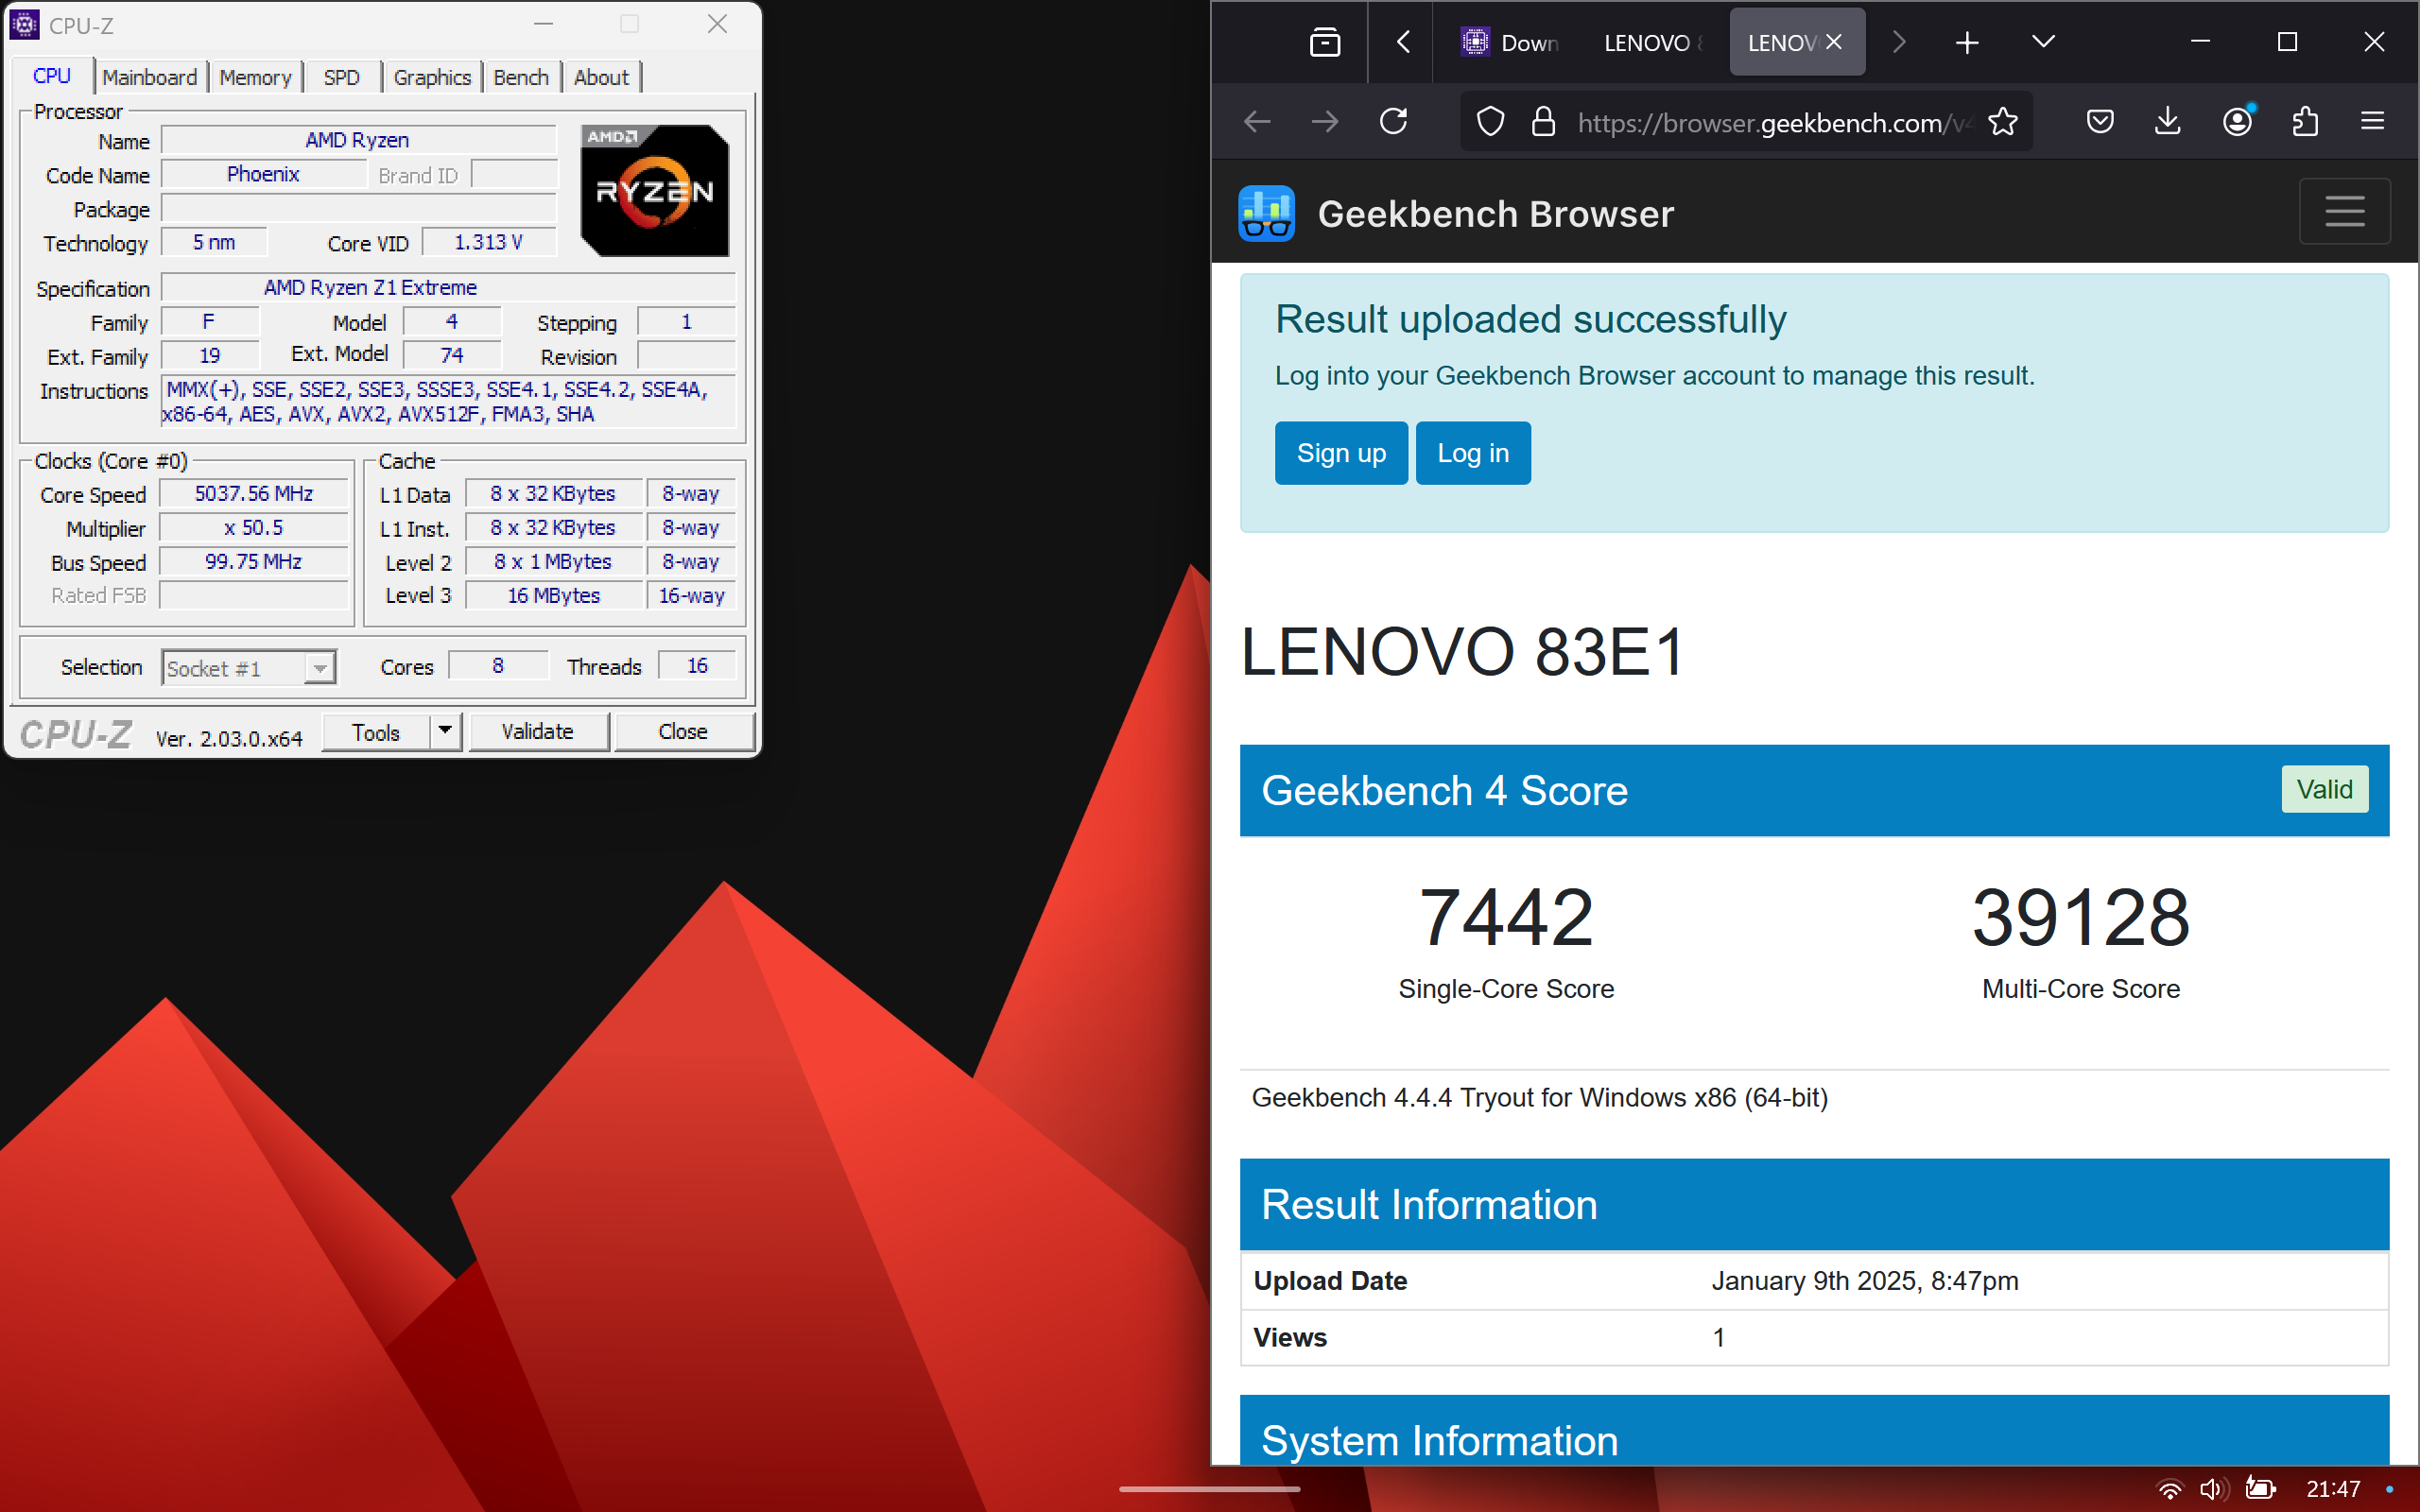Open the Pocket save icon
Viewport: 2420px width, 1512px height.
[x=2100, y=122]
